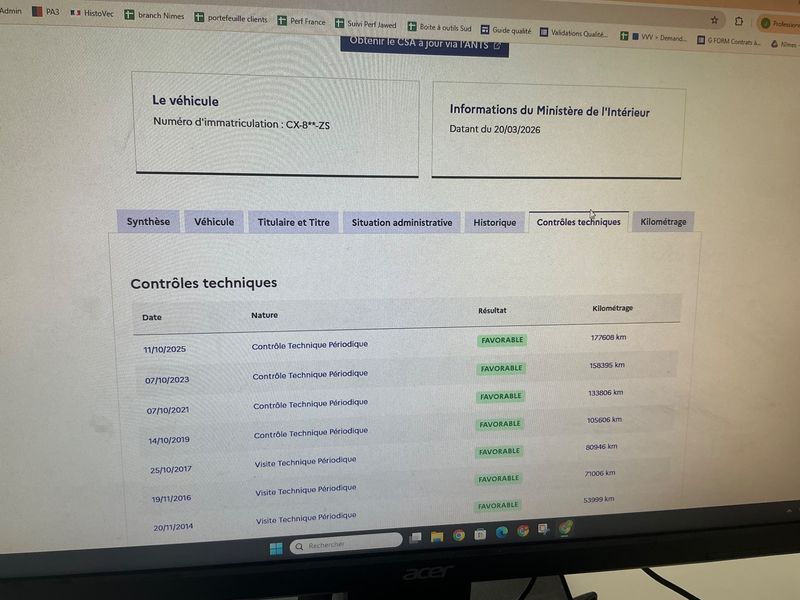
Task: Click the mileage 53999 km
Action: 598,500
